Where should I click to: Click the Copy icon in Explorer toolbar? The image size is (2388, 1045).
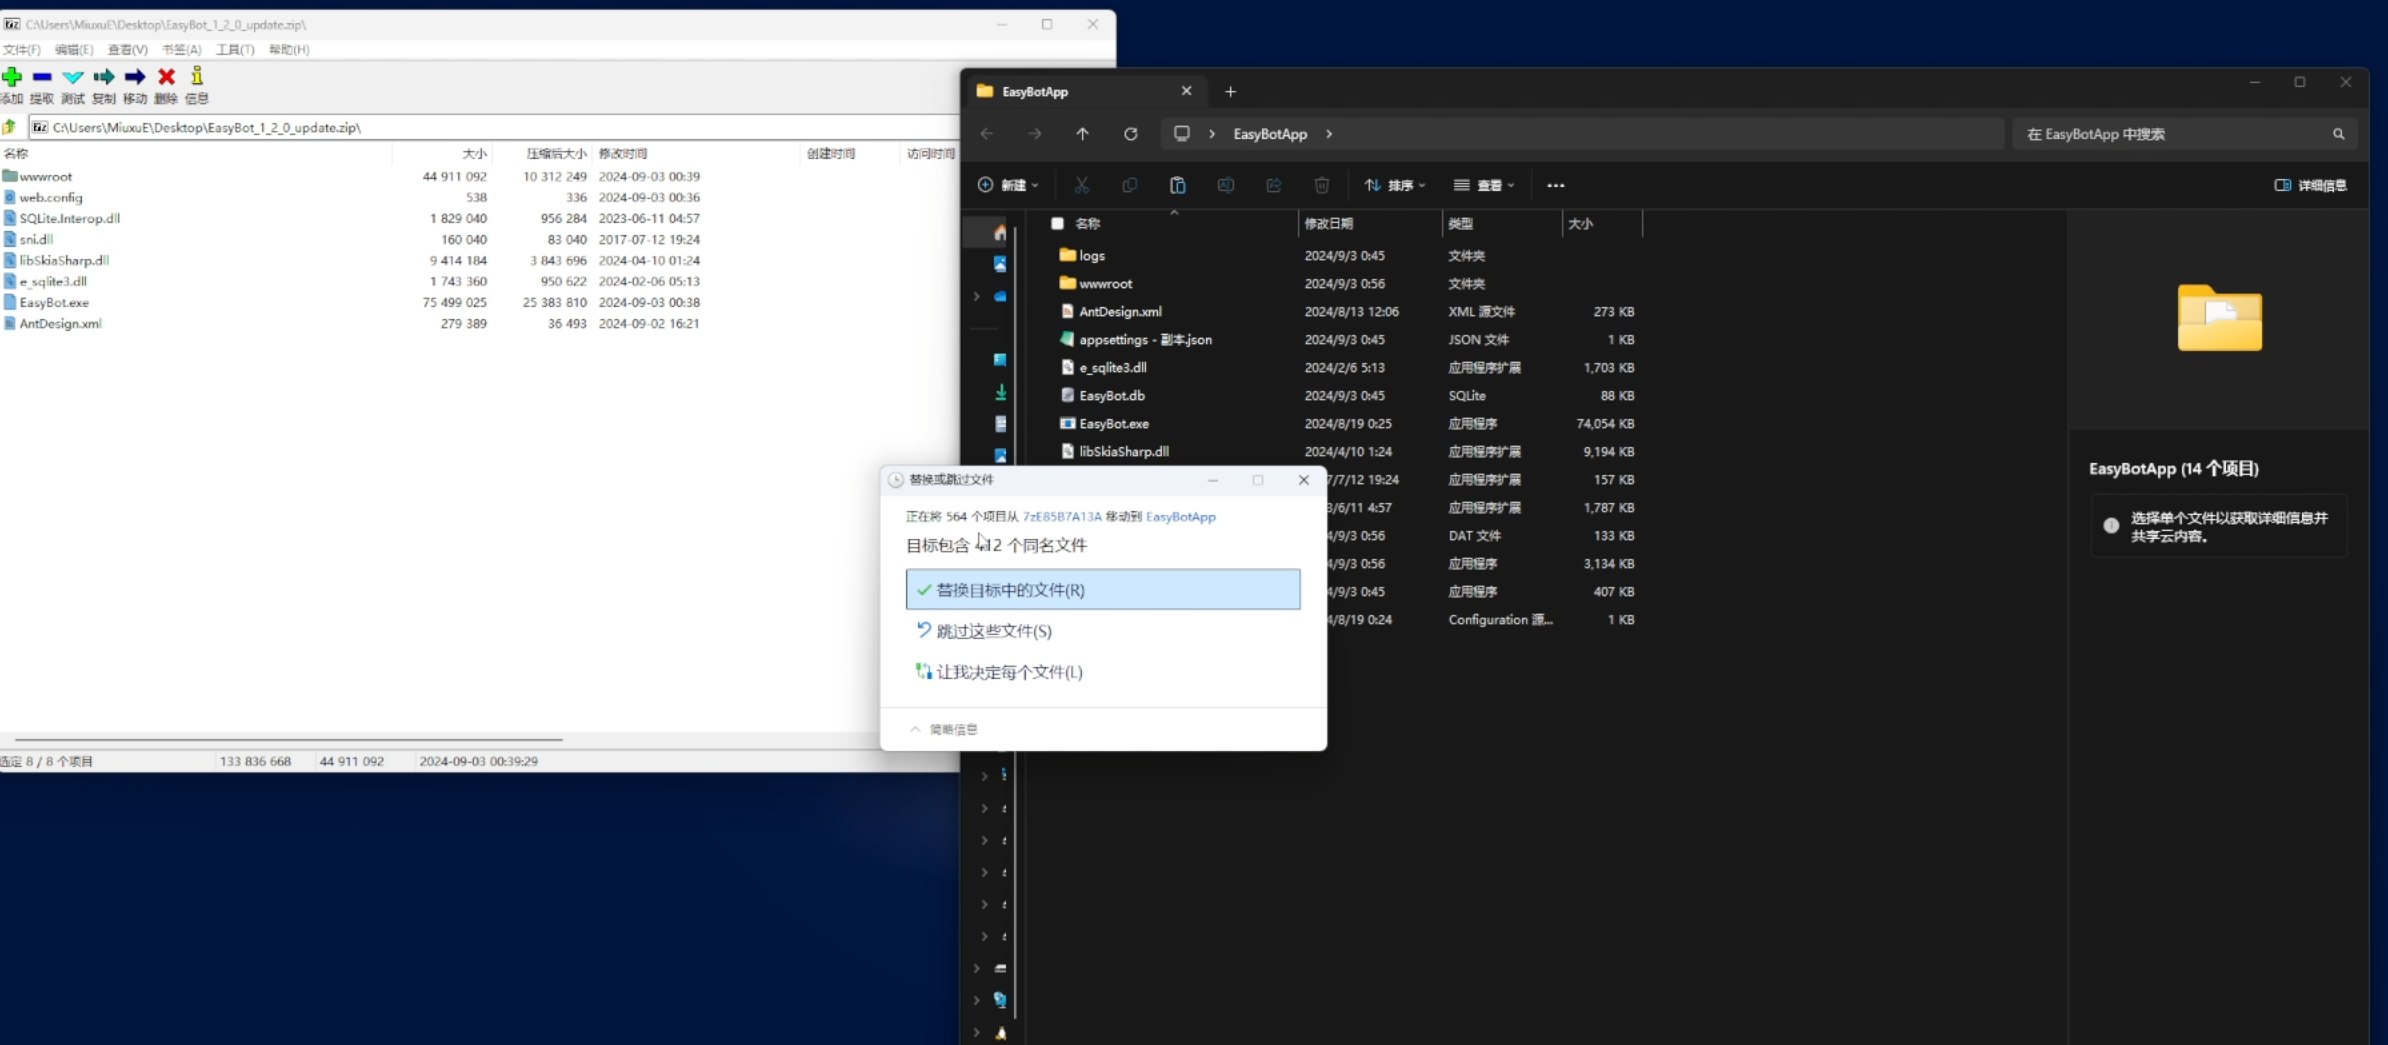click(x=1130, y=185)
